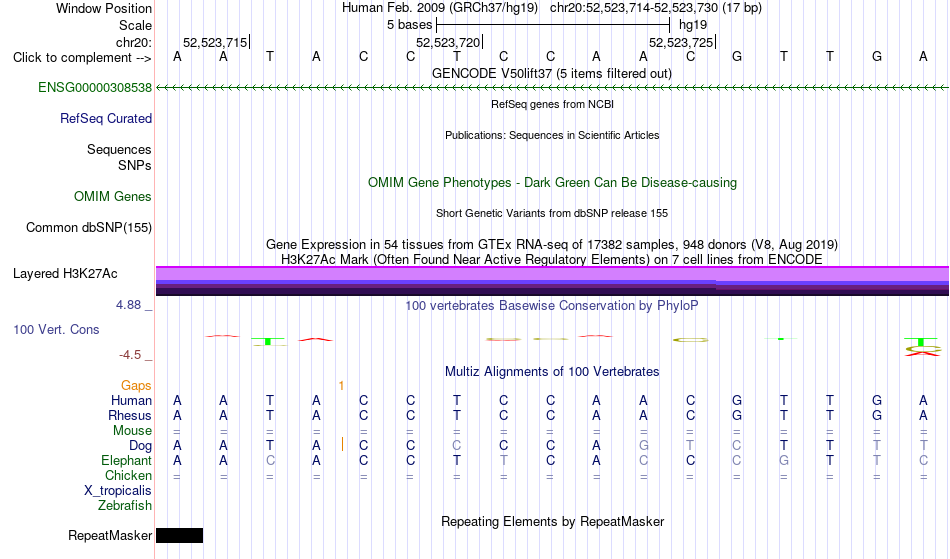This screenshot has width=950, height=559.
Task: Click the '5 bases' scale bar
Action: [553, 25]
